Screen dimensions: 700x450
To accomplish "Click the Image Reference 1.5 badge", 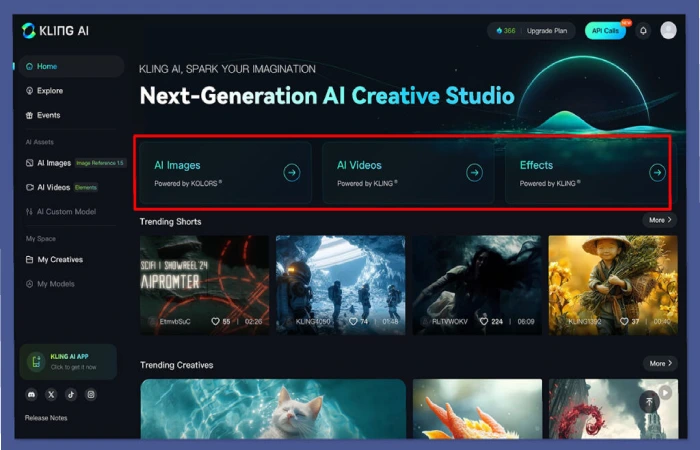I will click(100, 163).
